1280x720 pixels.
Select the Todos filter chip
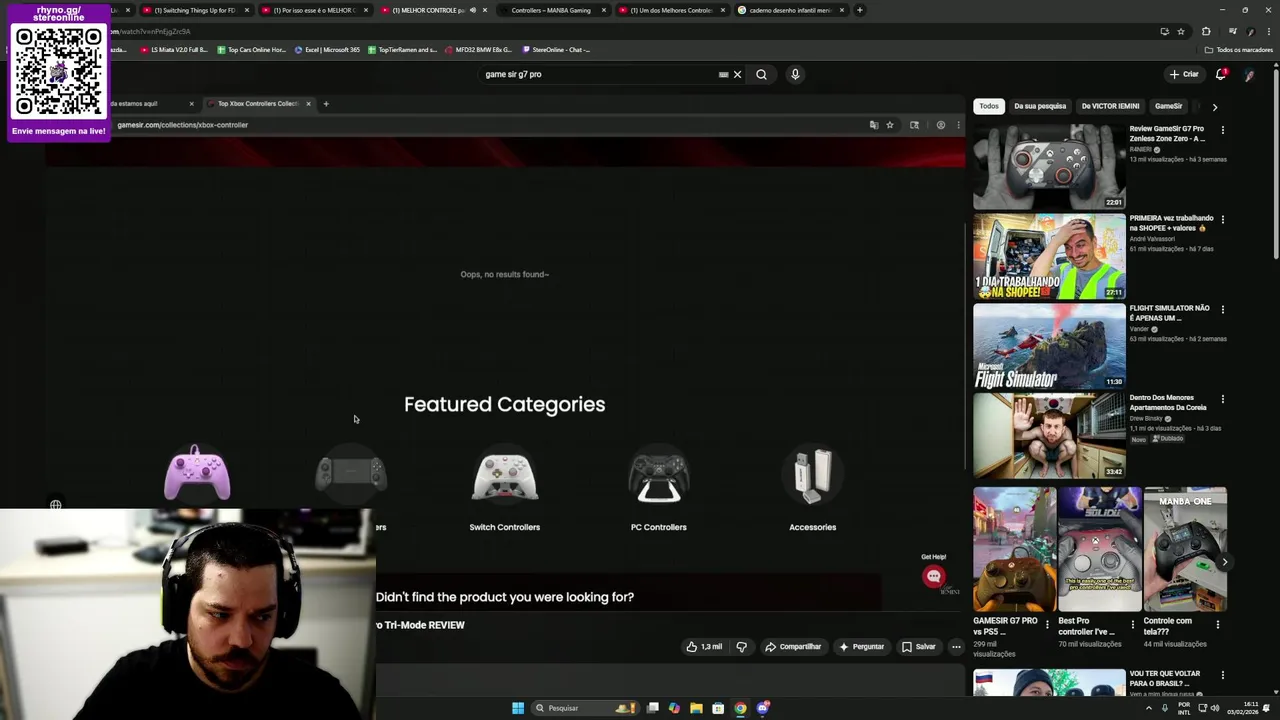click(989, 106)
